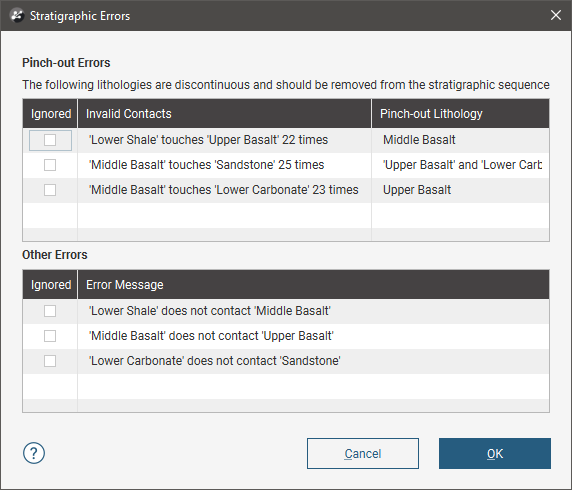
Task: Click the Invalid Contacts column header
Action: 224,114
